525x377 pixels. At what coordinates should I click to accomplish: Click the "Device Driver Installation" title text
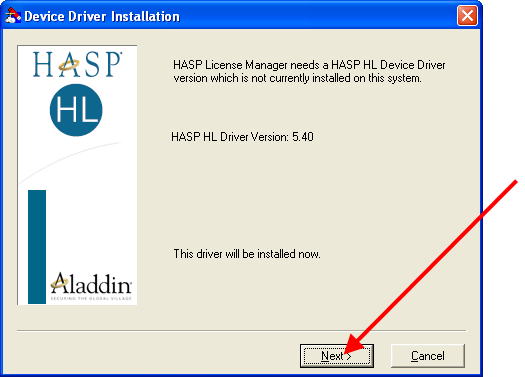102,16
